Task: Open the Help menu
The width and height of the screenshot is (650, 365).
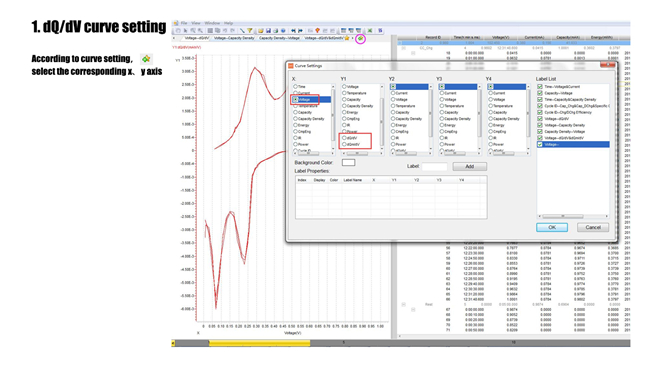Action: coord(228,23)
